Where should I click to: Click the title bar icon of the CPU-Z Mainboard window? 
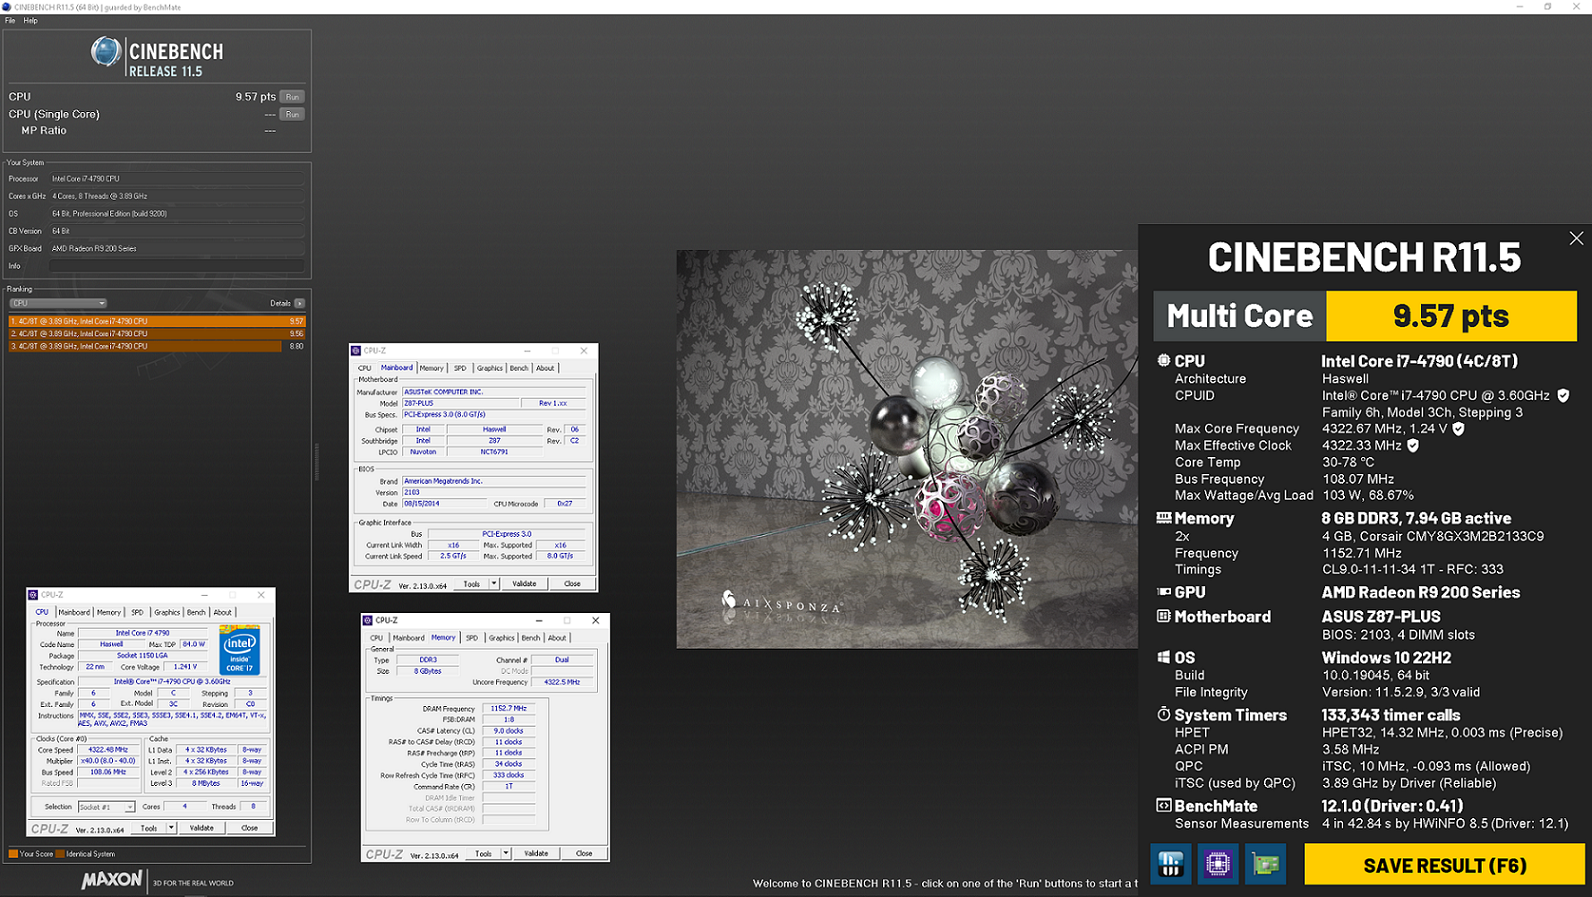[x=356, y=351]
